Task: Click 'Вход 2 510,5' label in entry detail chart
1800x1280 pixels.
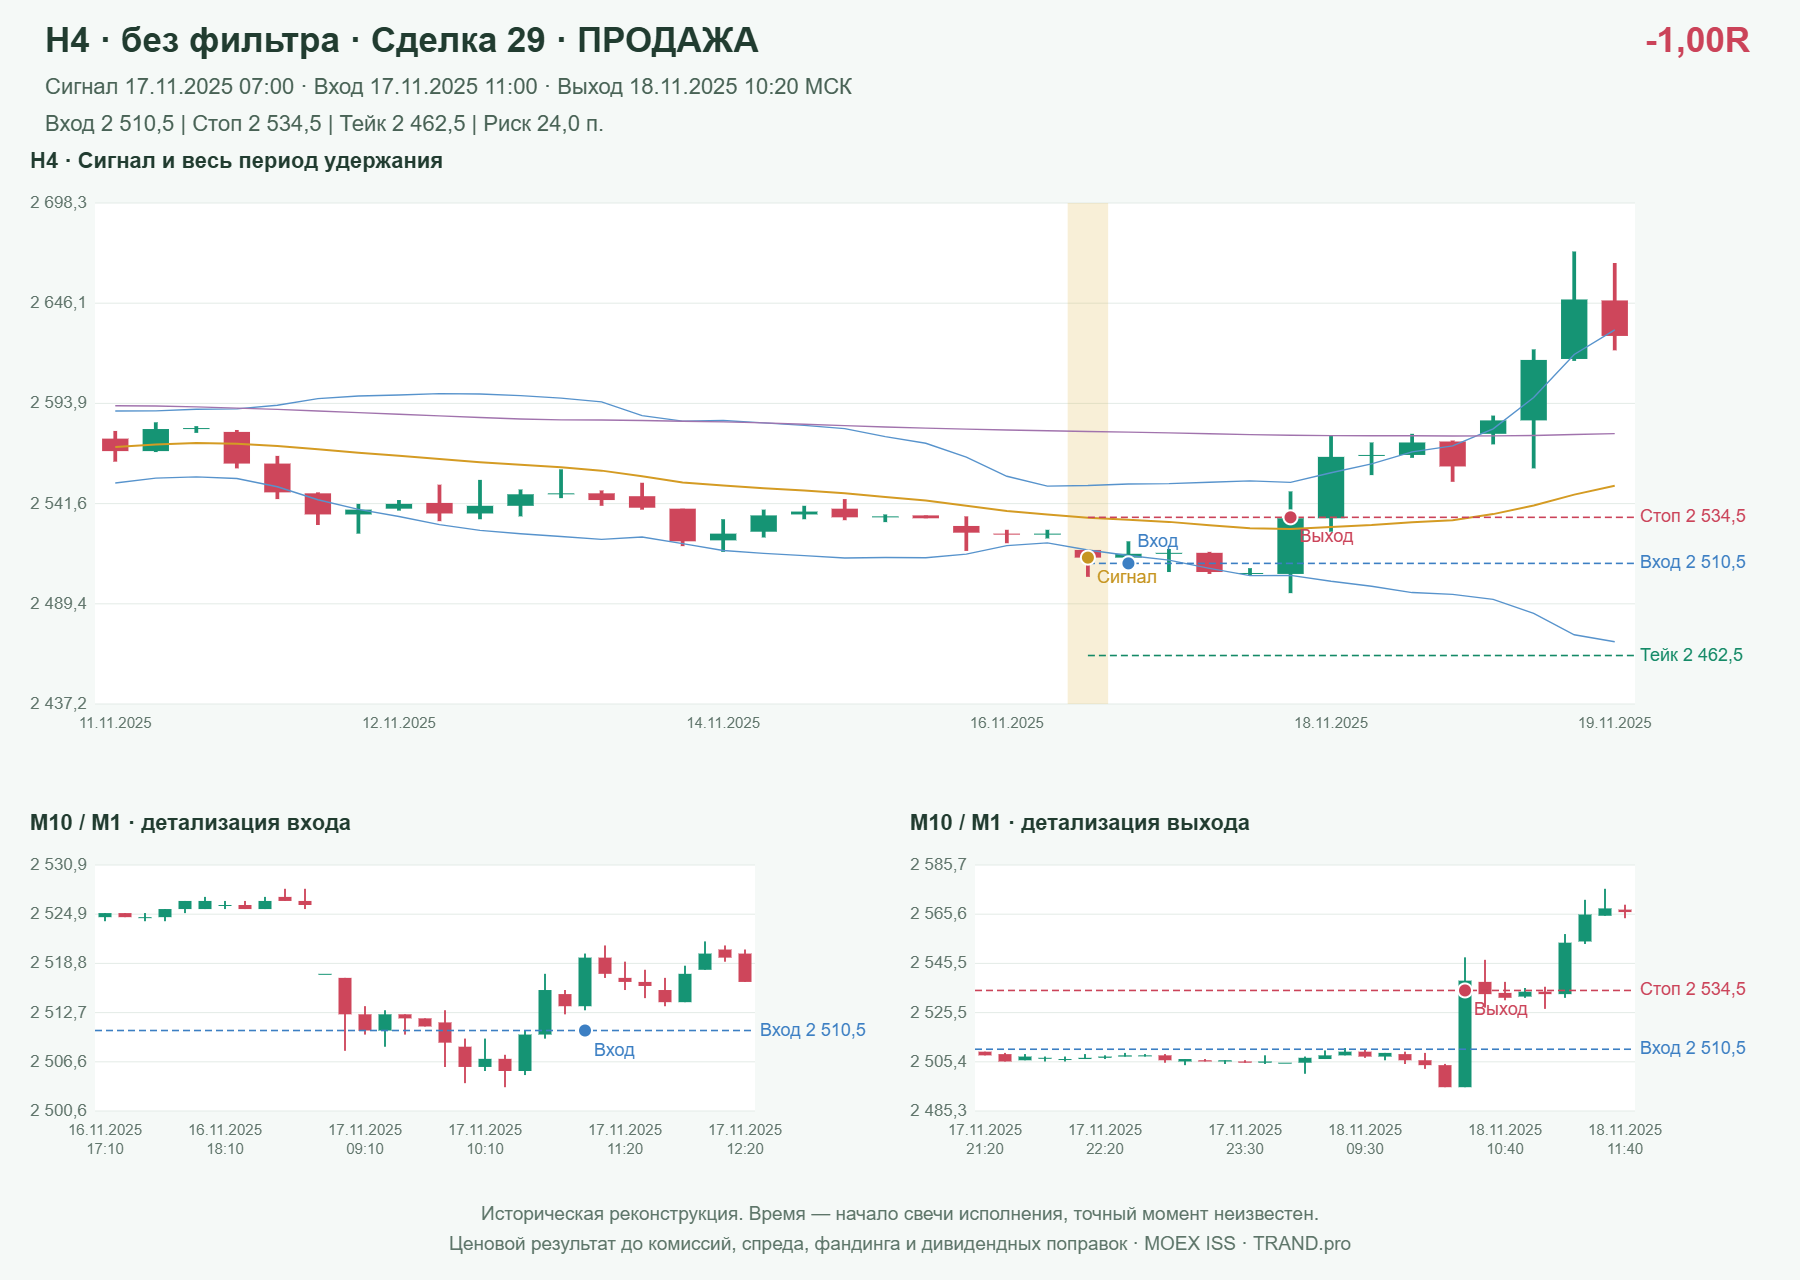Action: coord(812,1030)
